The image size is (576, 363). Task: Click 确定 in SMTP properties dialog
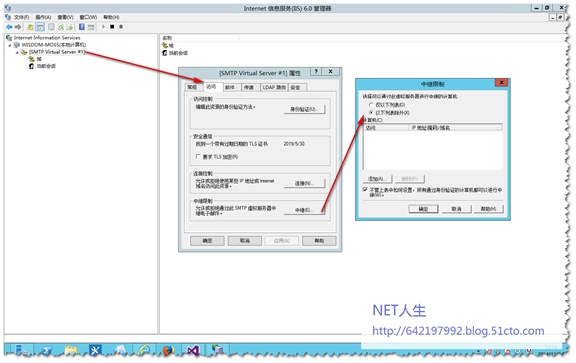pyautogui.click(x=207, y=241)
